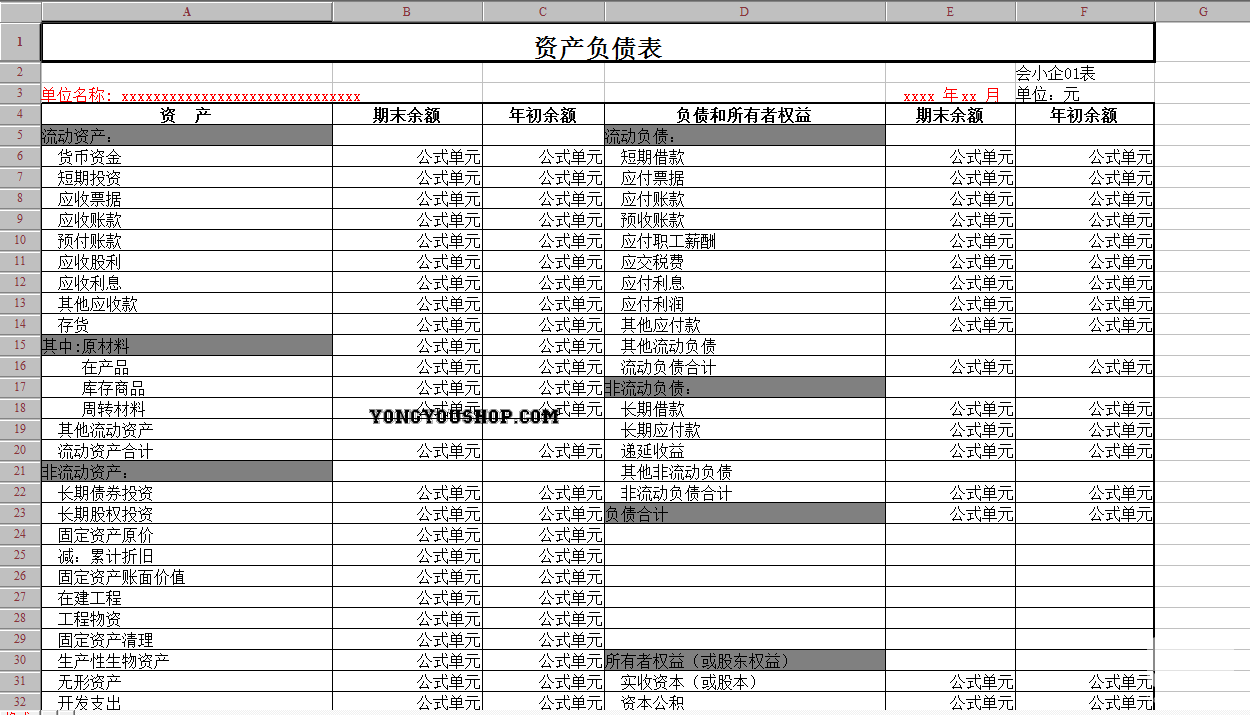
Task: Select the 实收资本(或股本) cell
Action: click(x=745, y=681)
